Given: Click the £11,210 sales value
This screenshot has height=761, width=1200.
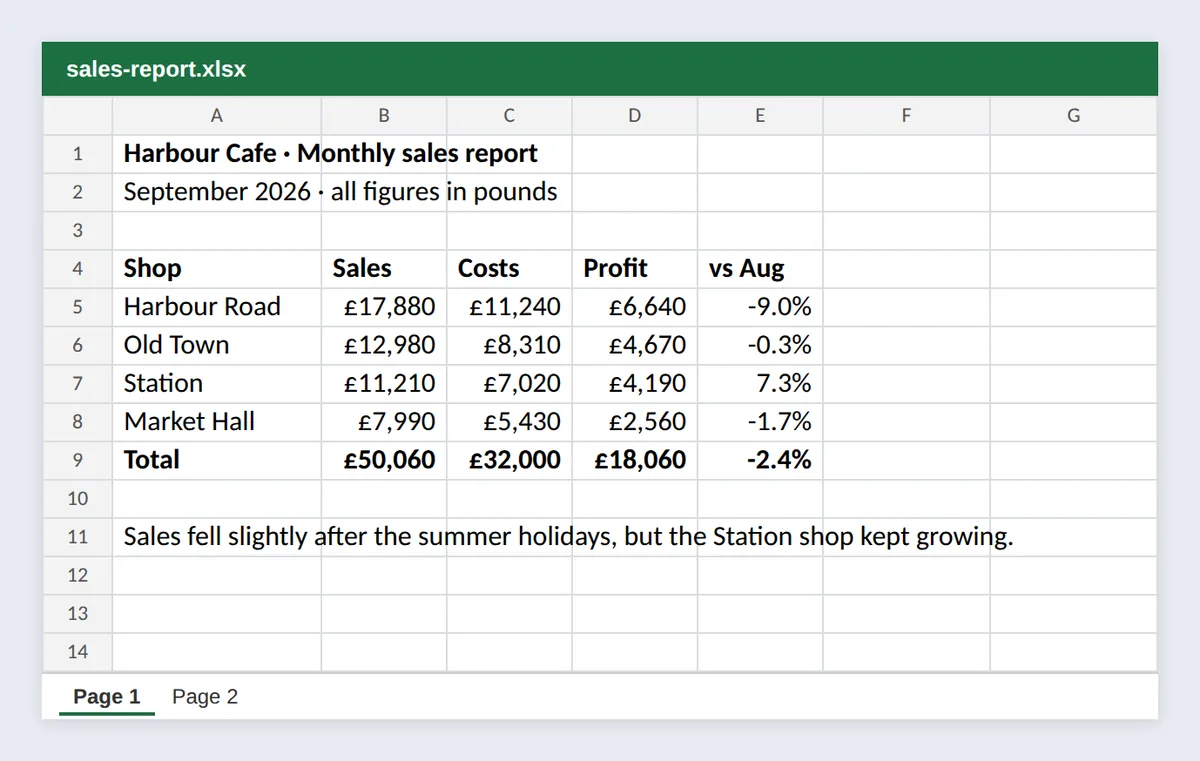Looking at the screenshot, I should coord(384,384).
